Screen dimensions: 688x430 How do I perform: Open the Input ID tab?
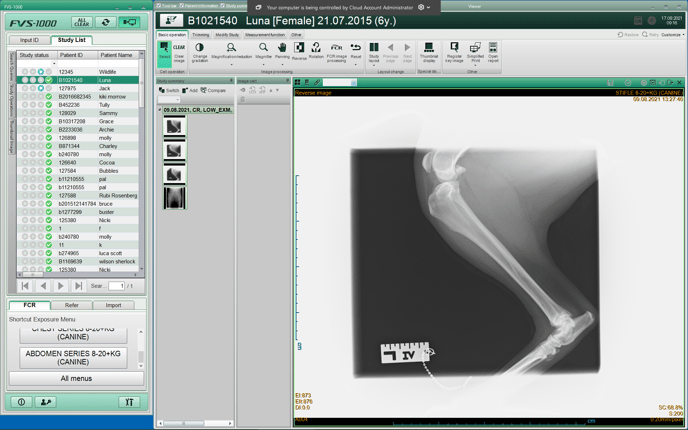pos(30,40)
